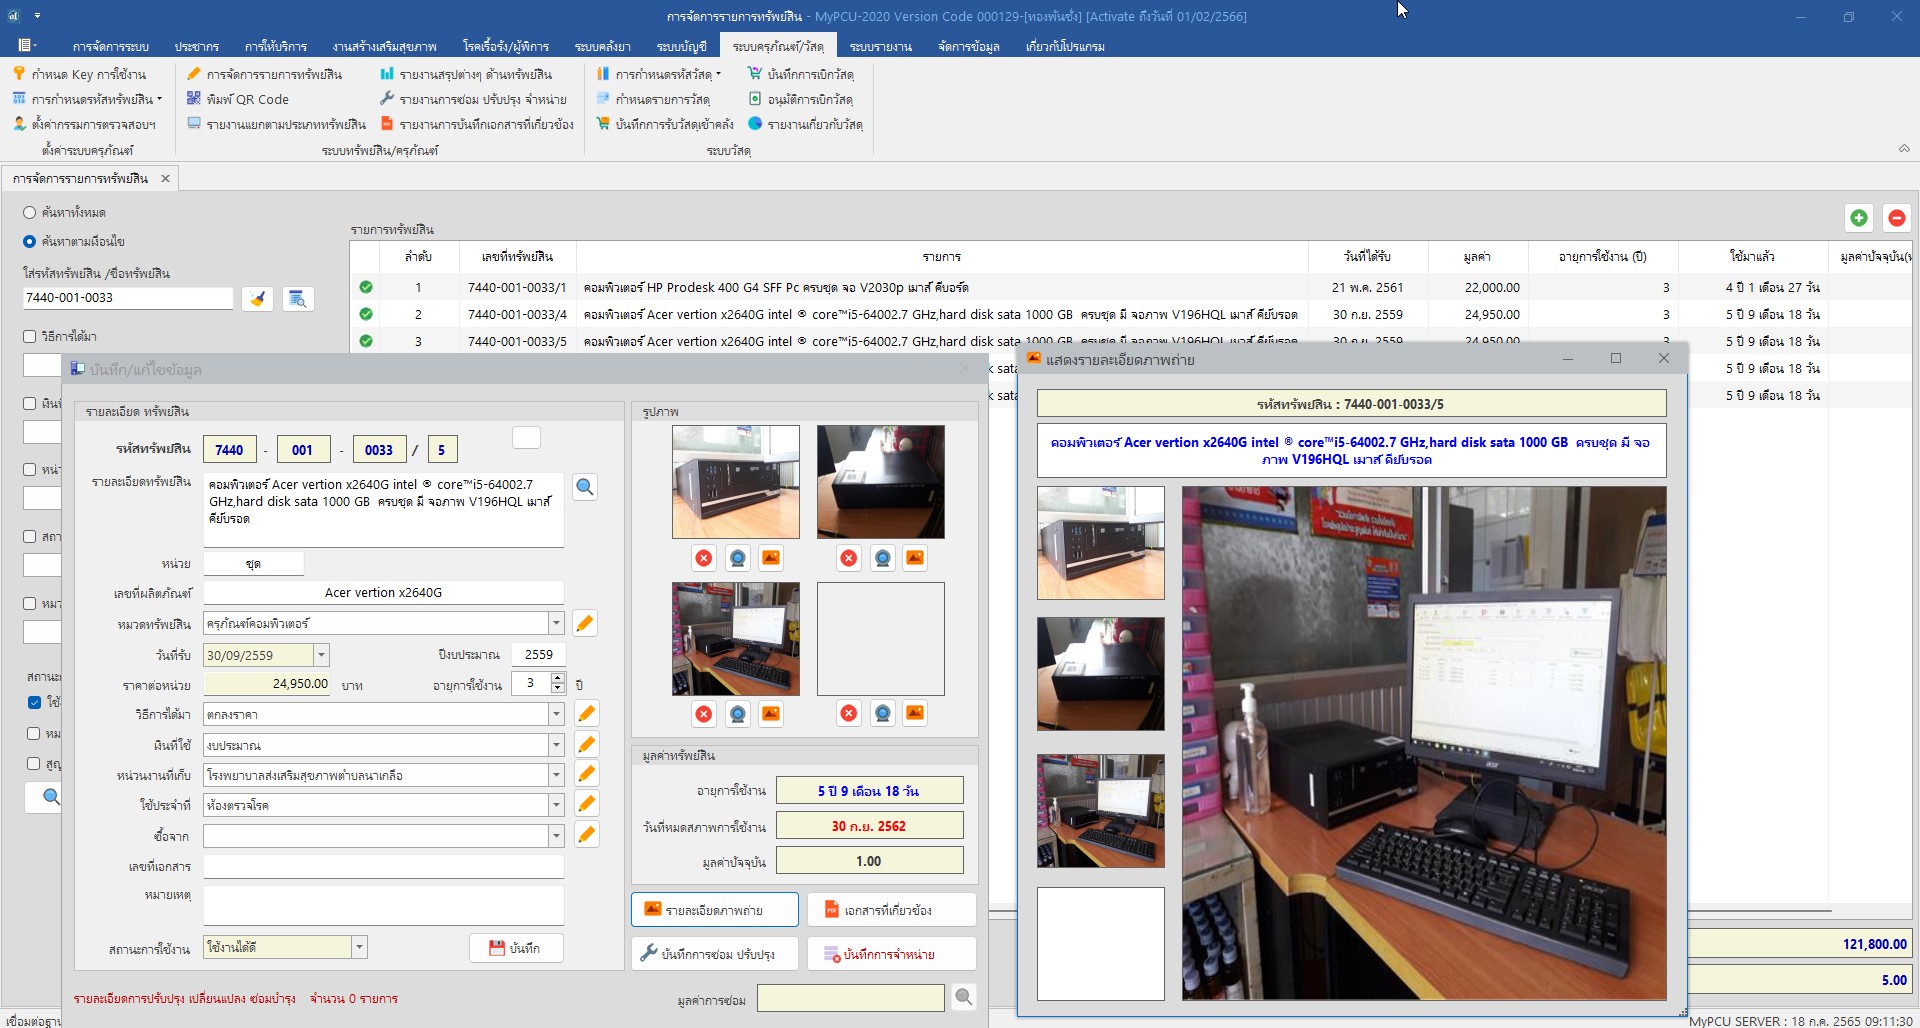Screen dimensions: 1920x1028
Task: Open บันทึกการเบิกวัสดุ cart icon
Action: tap(754, 73)
